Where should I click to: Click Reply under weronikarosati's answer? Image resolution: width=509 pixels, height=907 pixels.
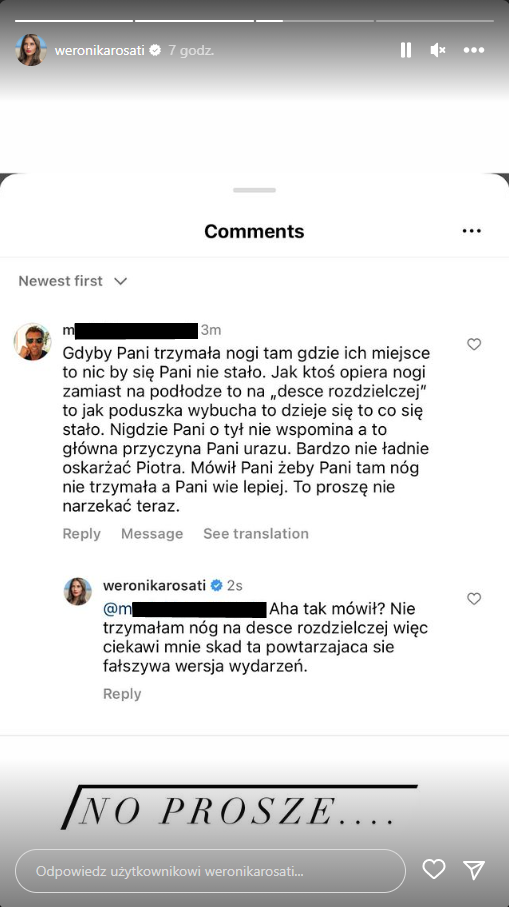[x=122, y=694]
